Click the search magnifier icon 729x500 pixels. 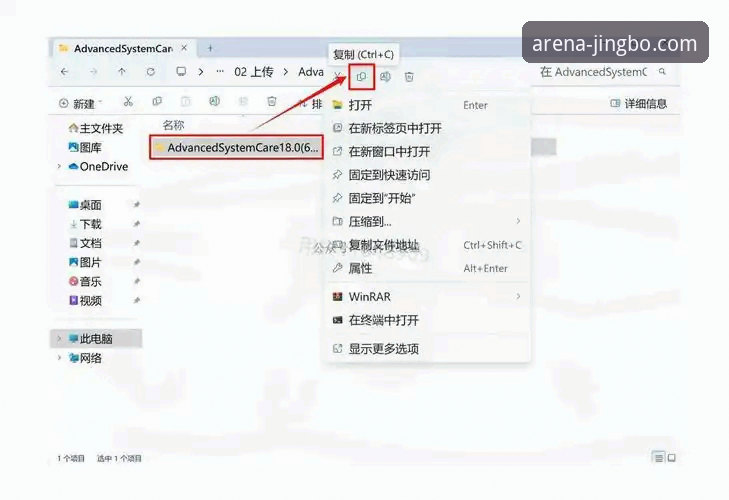click(662, 72)
